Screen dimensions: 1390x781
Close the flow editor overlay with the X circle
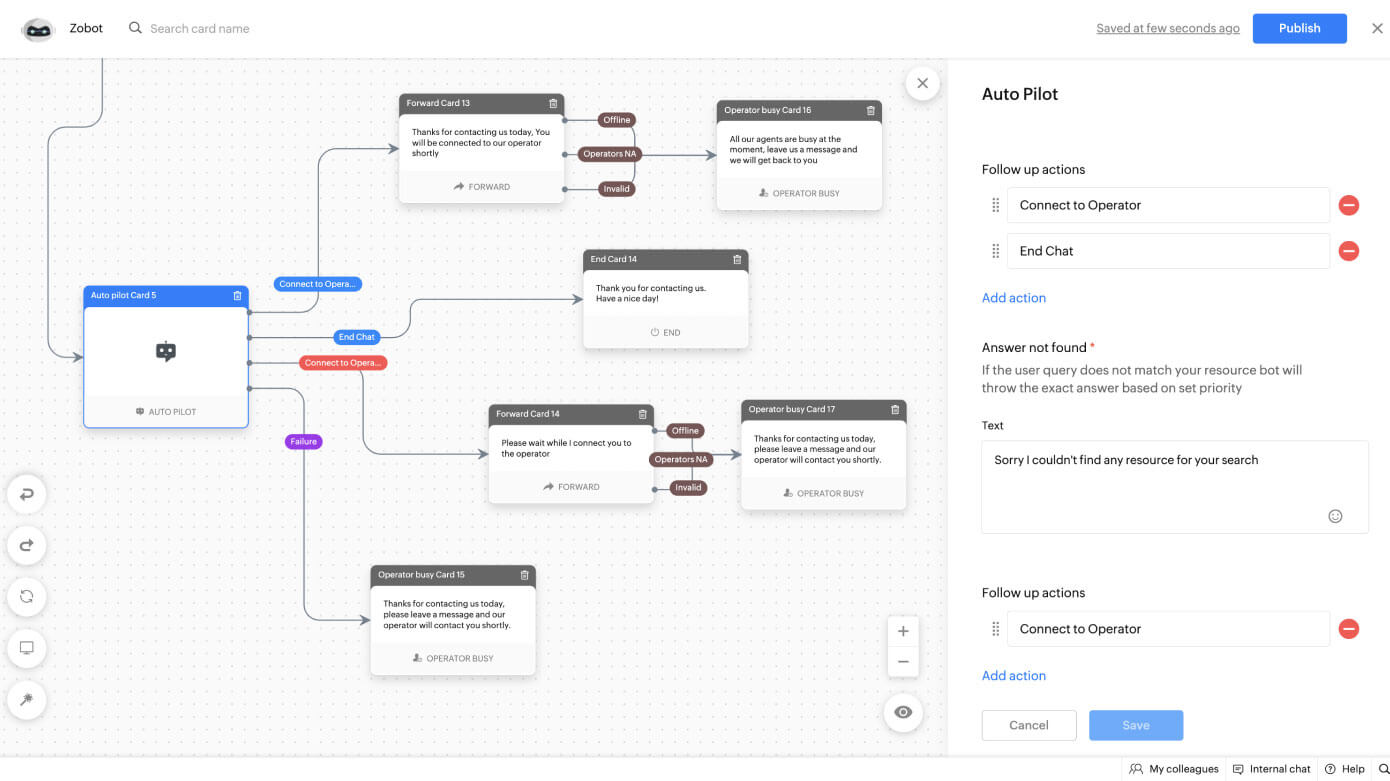click(x=922, y=83)
